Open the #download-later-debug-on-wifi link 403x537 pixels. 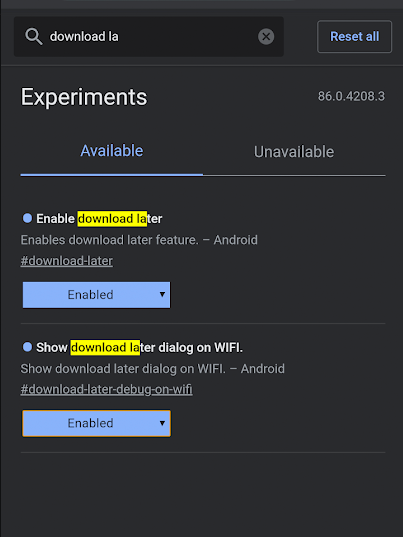point(106,390)
